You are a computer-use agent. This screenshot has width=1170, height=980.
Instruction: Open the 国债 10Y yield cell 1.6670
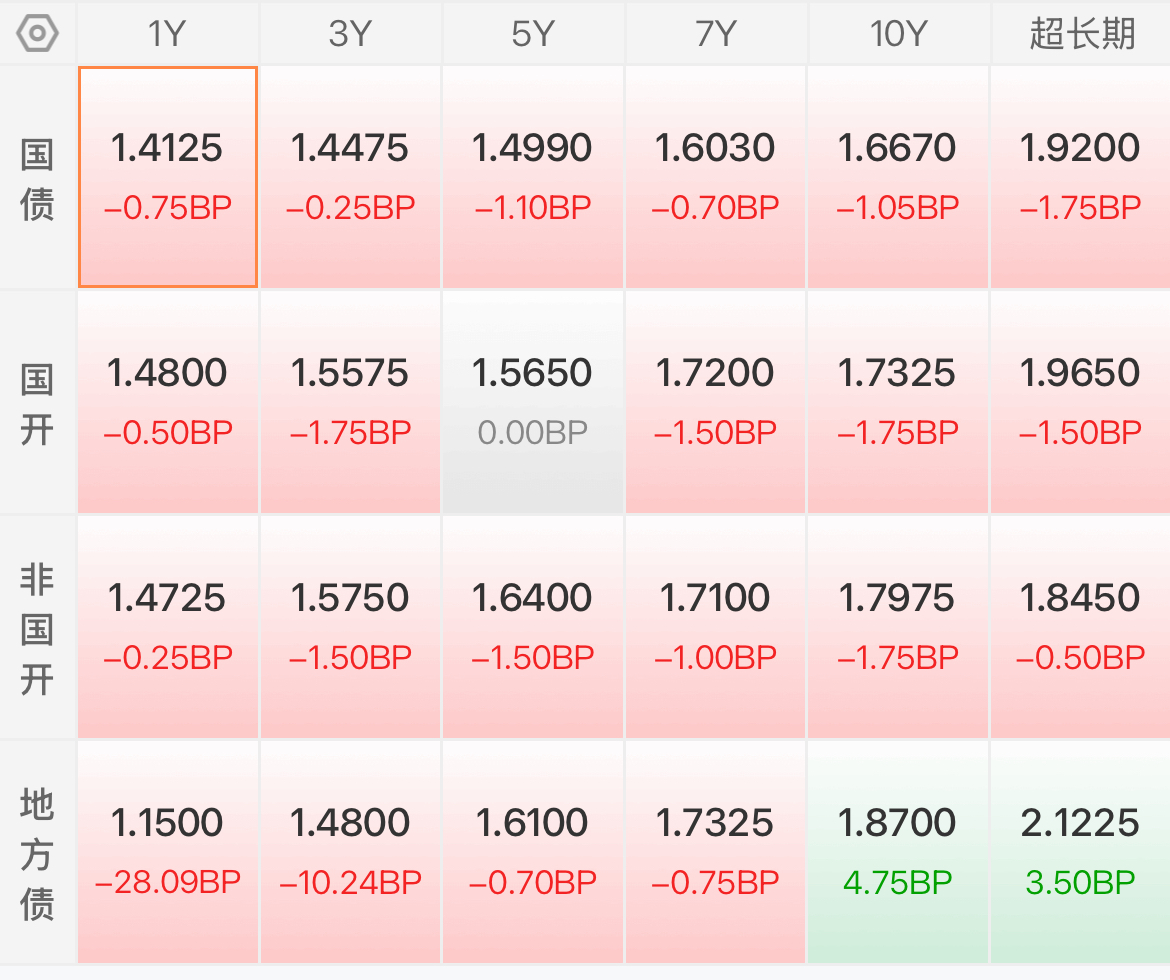(x=898, y=177)
